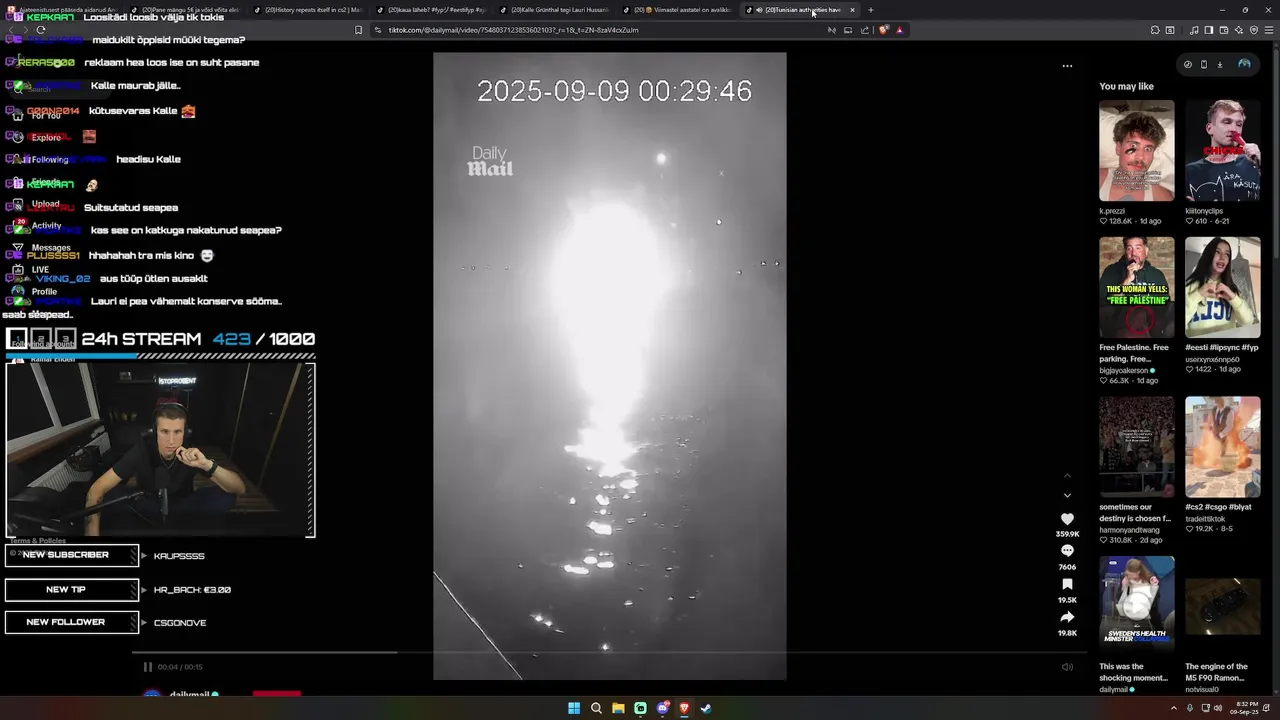Viewport: 1280px width, 720px height.
Task: Show hidden system tray icons chevron
Action: (x=1174, y=708)
